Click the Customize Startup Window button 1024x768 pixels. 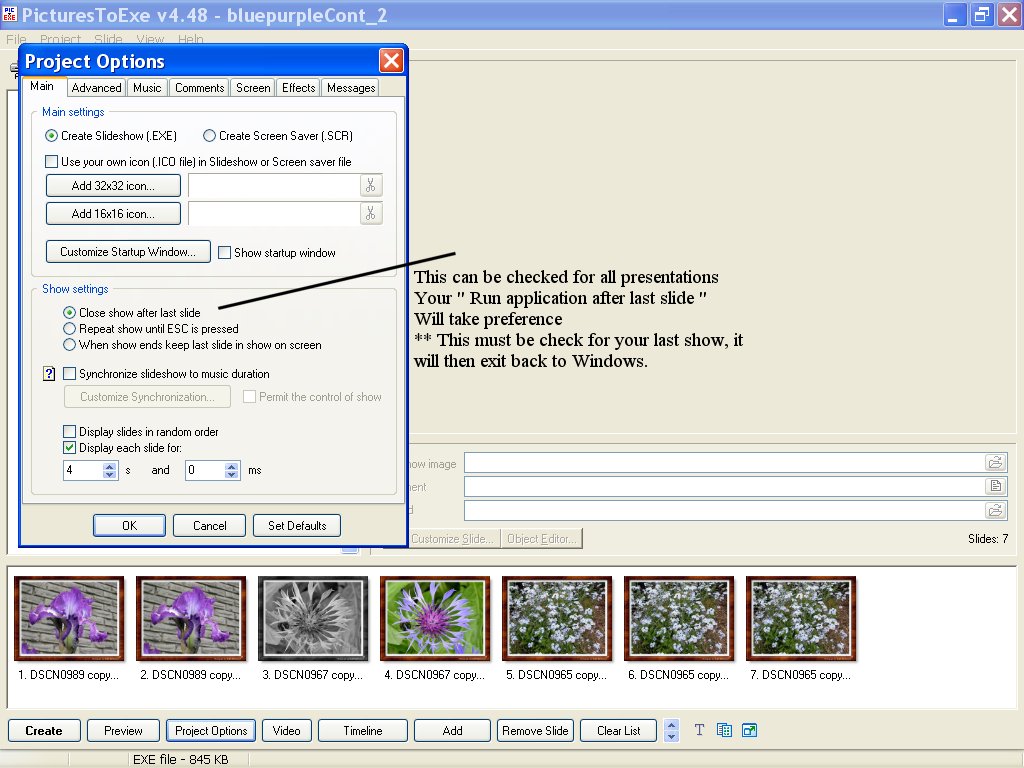point(128,252)
